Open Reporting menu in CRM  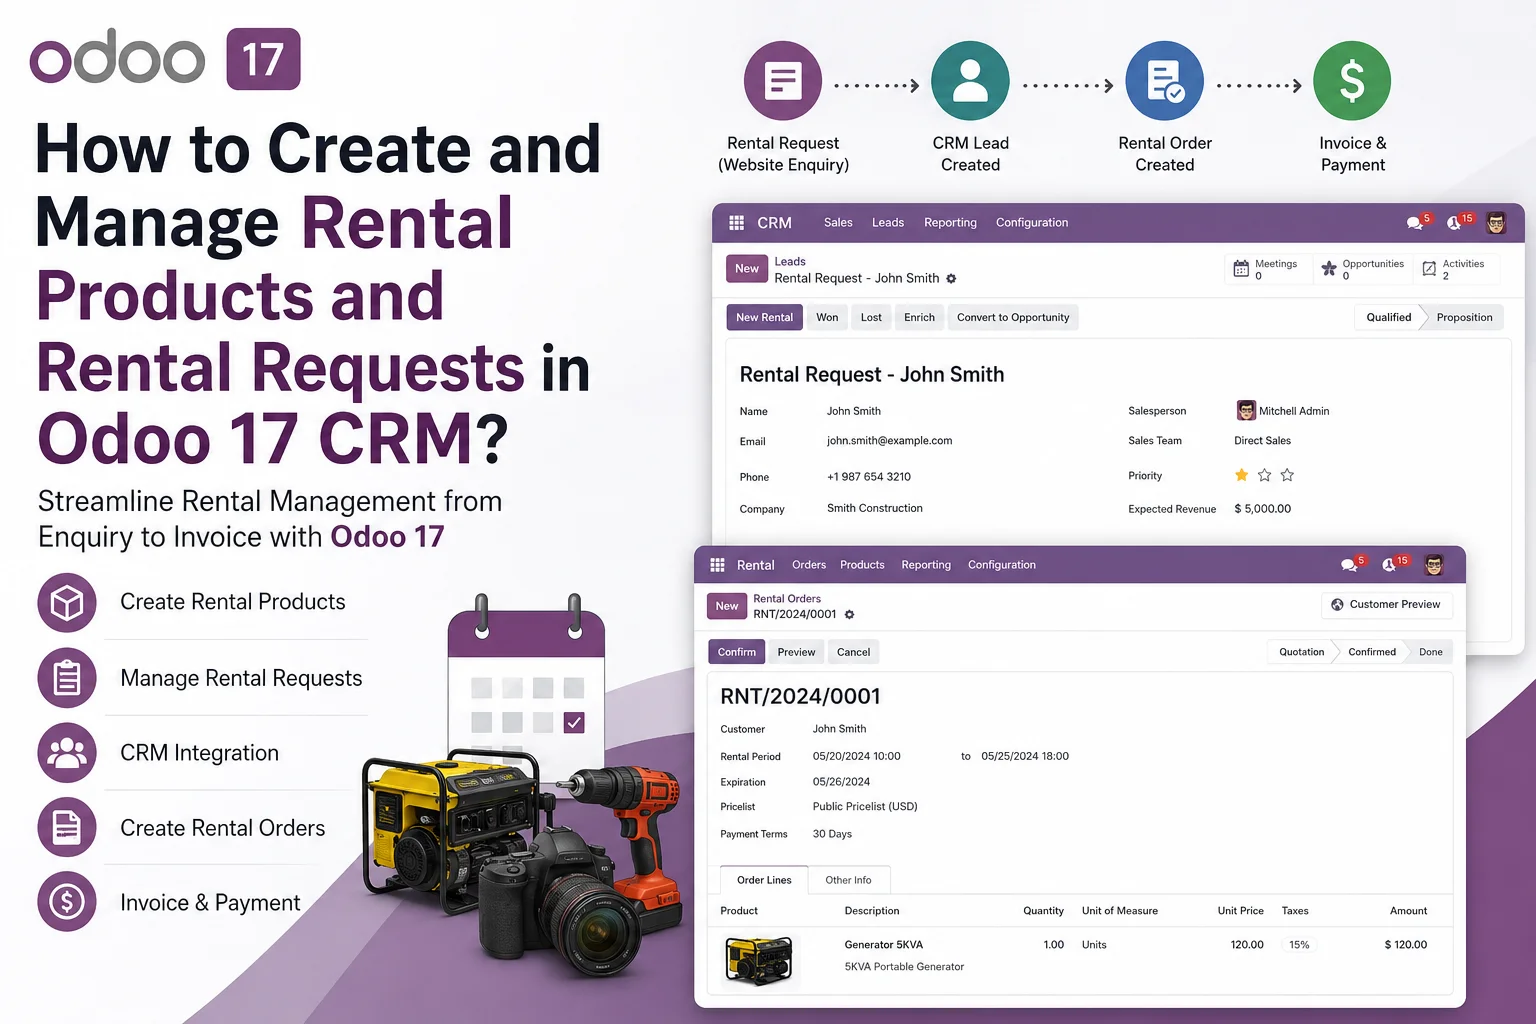(x=950, y=223)
